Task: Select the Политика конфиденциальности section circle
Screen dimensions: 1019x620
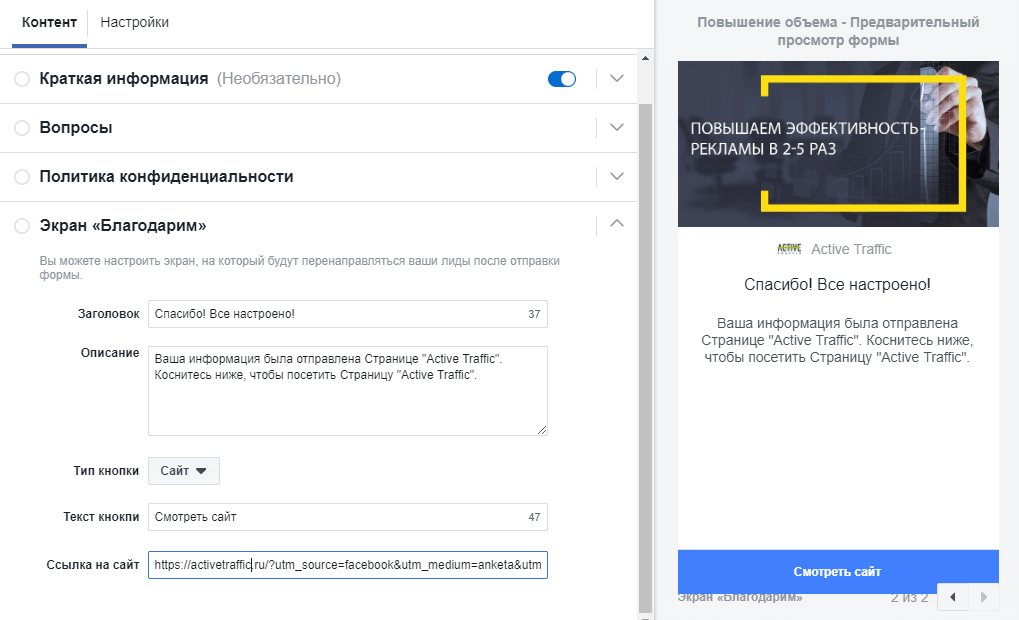Action: coord(22,177)
